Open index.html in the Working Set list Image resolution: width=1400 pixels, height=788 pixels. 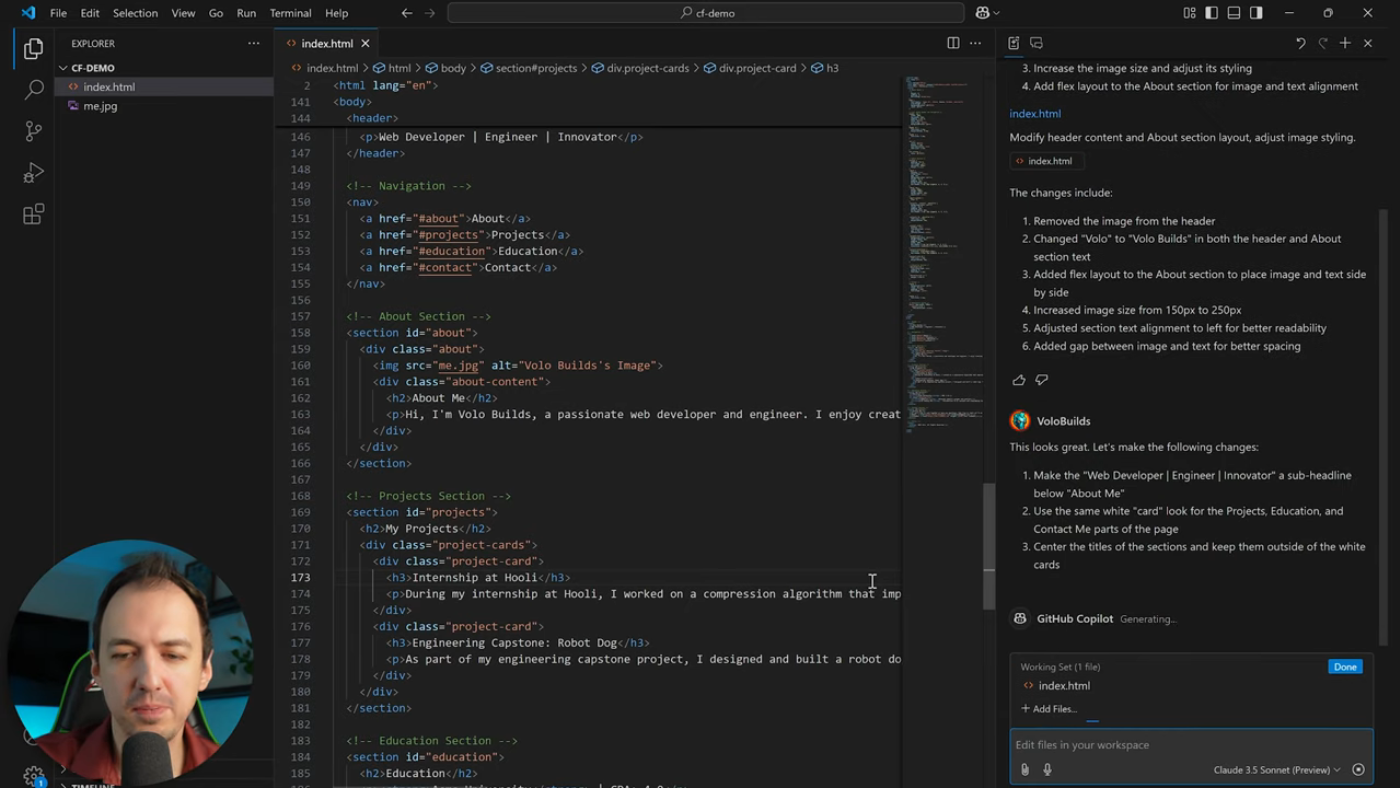[1064, 686]
